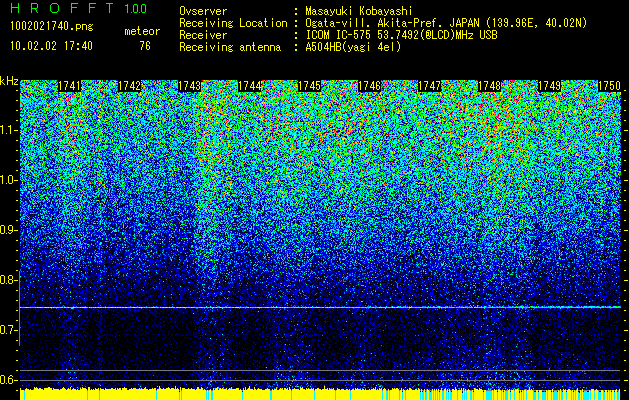Click the 1750 time marker

609,86
